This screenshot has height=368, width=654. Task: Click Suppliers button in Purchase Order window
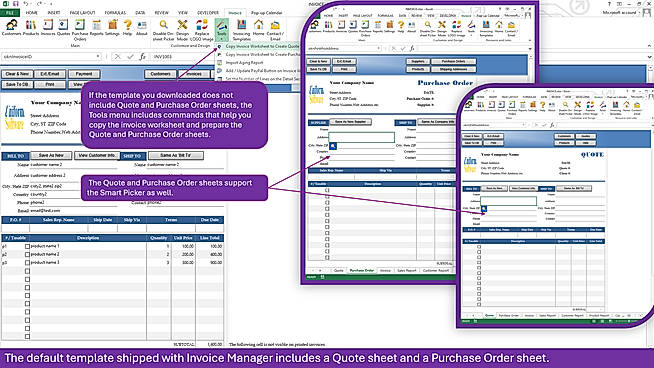click(418, 61)
